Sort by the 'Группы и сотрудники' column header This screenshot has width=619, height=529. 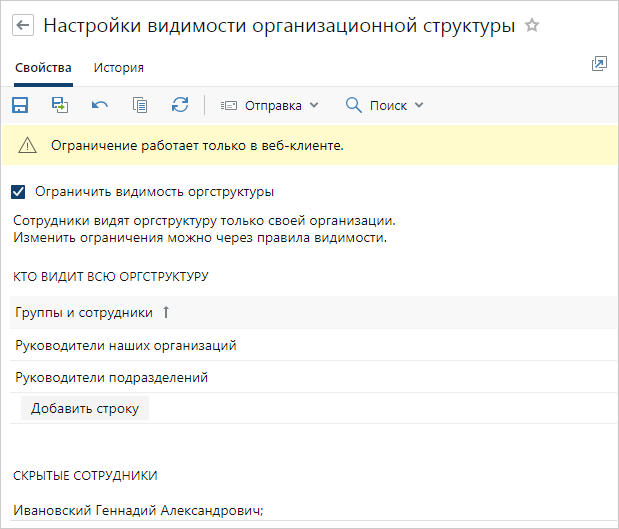(x=84, y=313)
